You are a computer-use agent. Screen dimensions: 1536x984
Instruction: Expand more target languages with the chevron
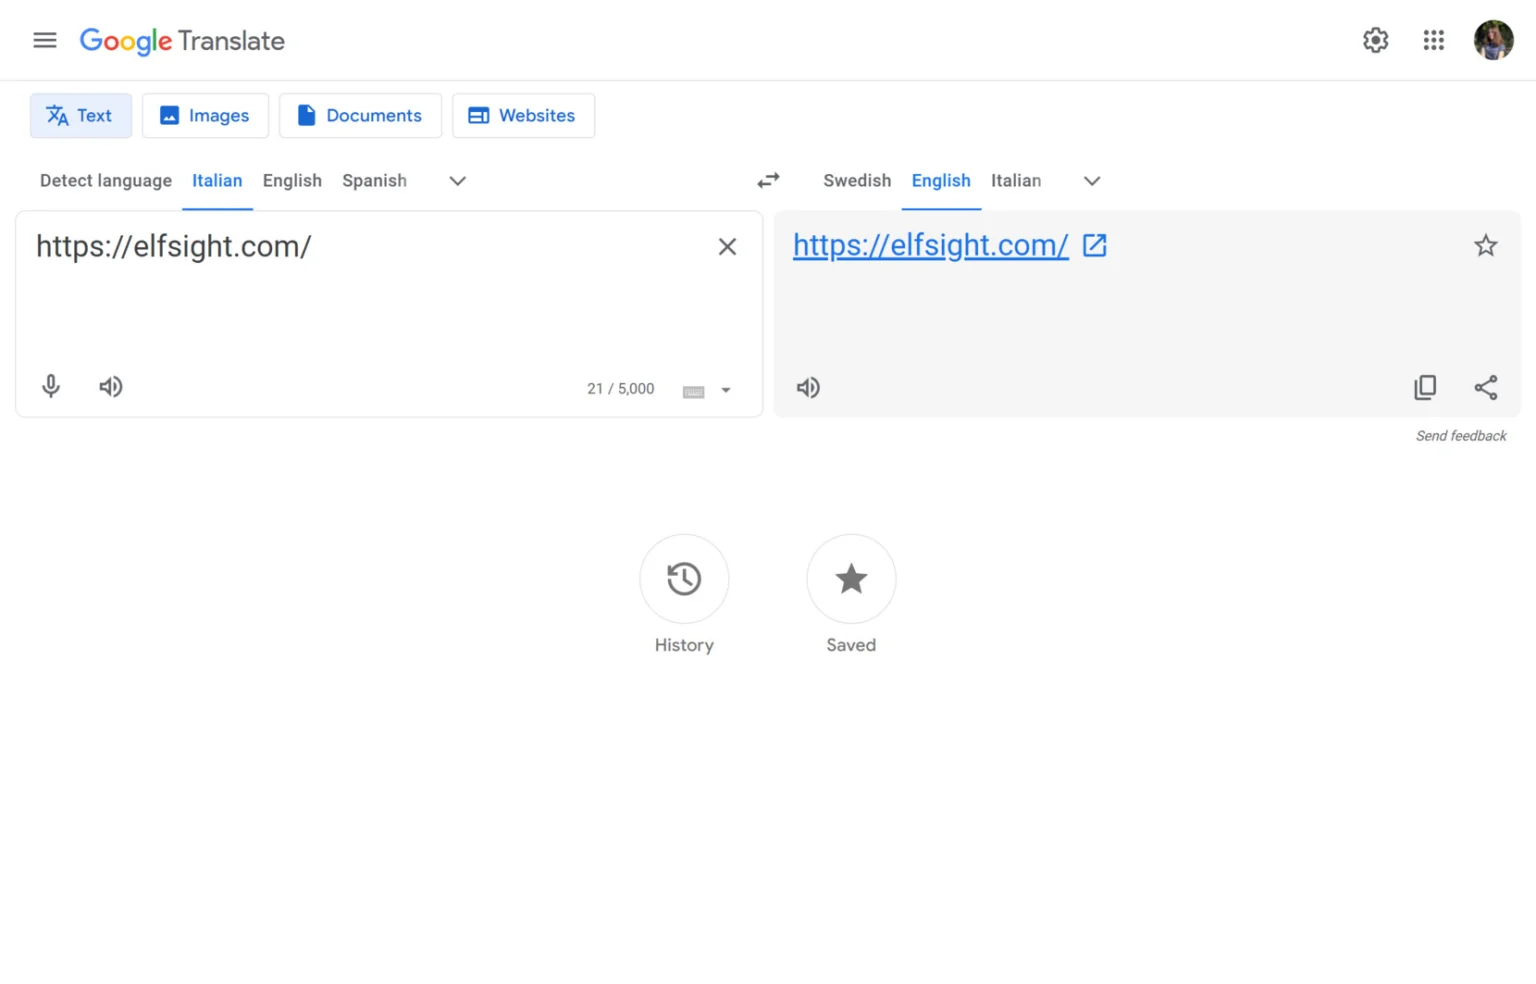(1091, 181)
